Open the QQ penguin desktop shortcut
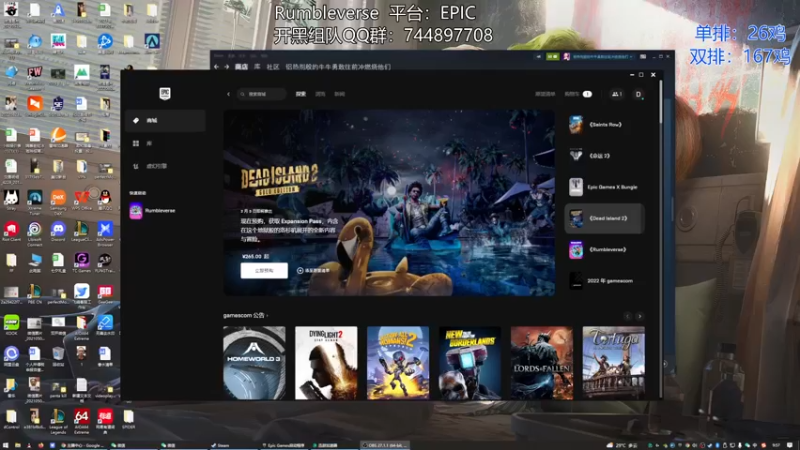800x450 pixels. pyautogui.click(x=105, y=200)
